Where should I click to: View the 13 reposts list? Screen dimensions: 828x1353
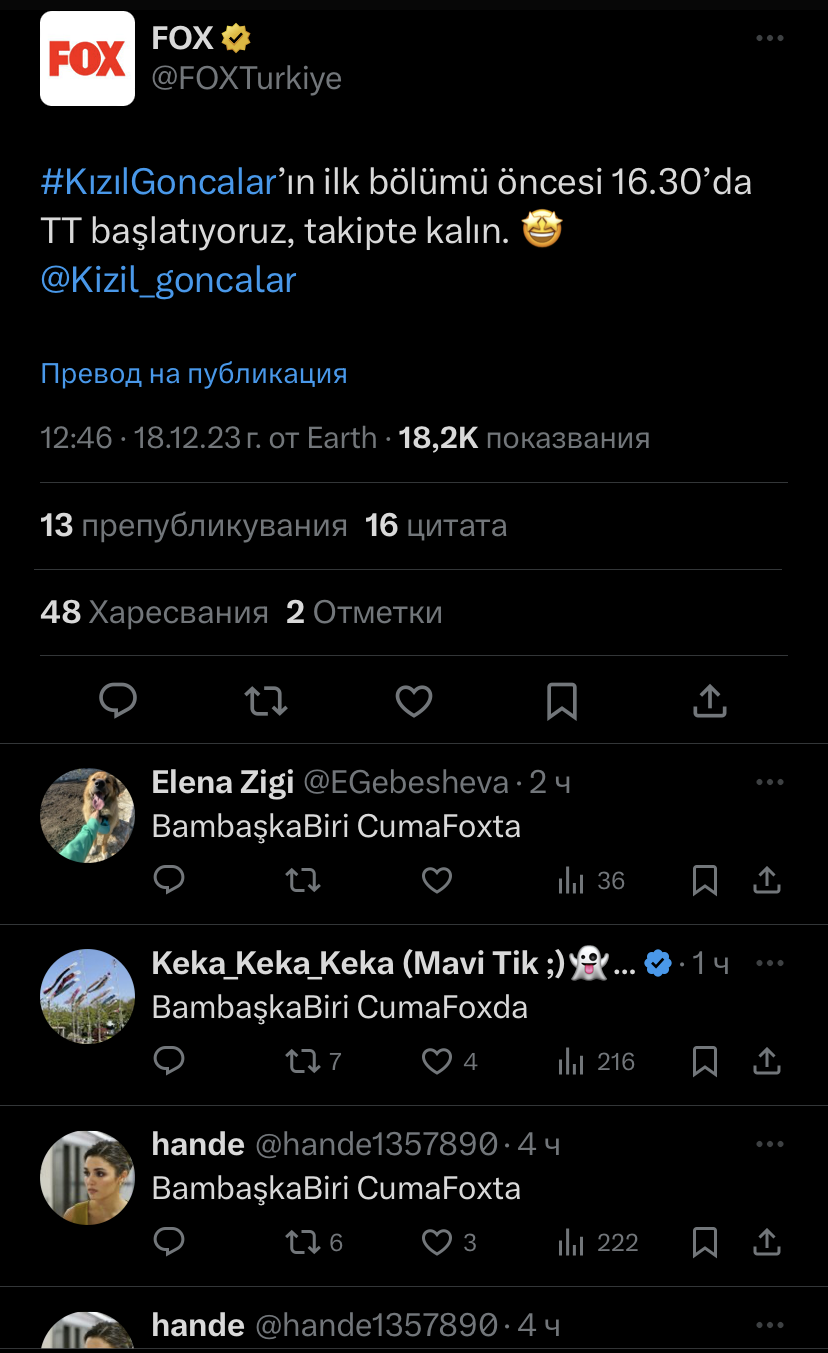(x=194, y=526)
